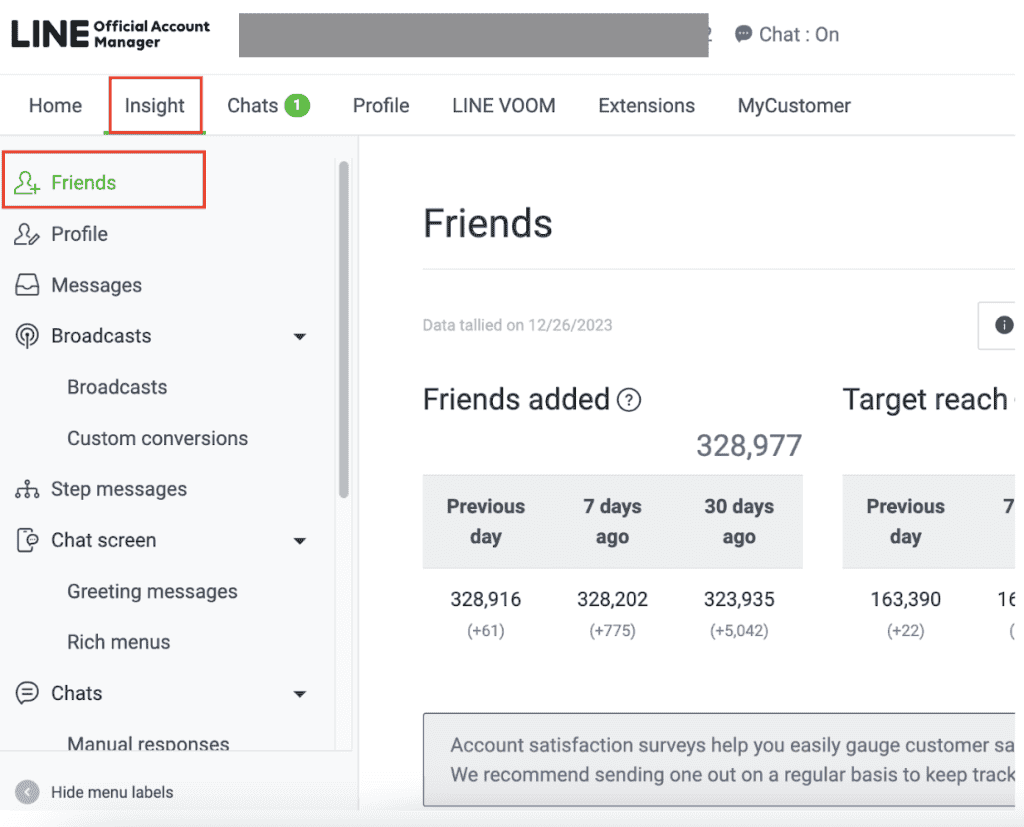Open Greeting messages under Chat screen
Image resolution: width=1024 pixels, height=827 pixels.
click(x=152, y=591)
